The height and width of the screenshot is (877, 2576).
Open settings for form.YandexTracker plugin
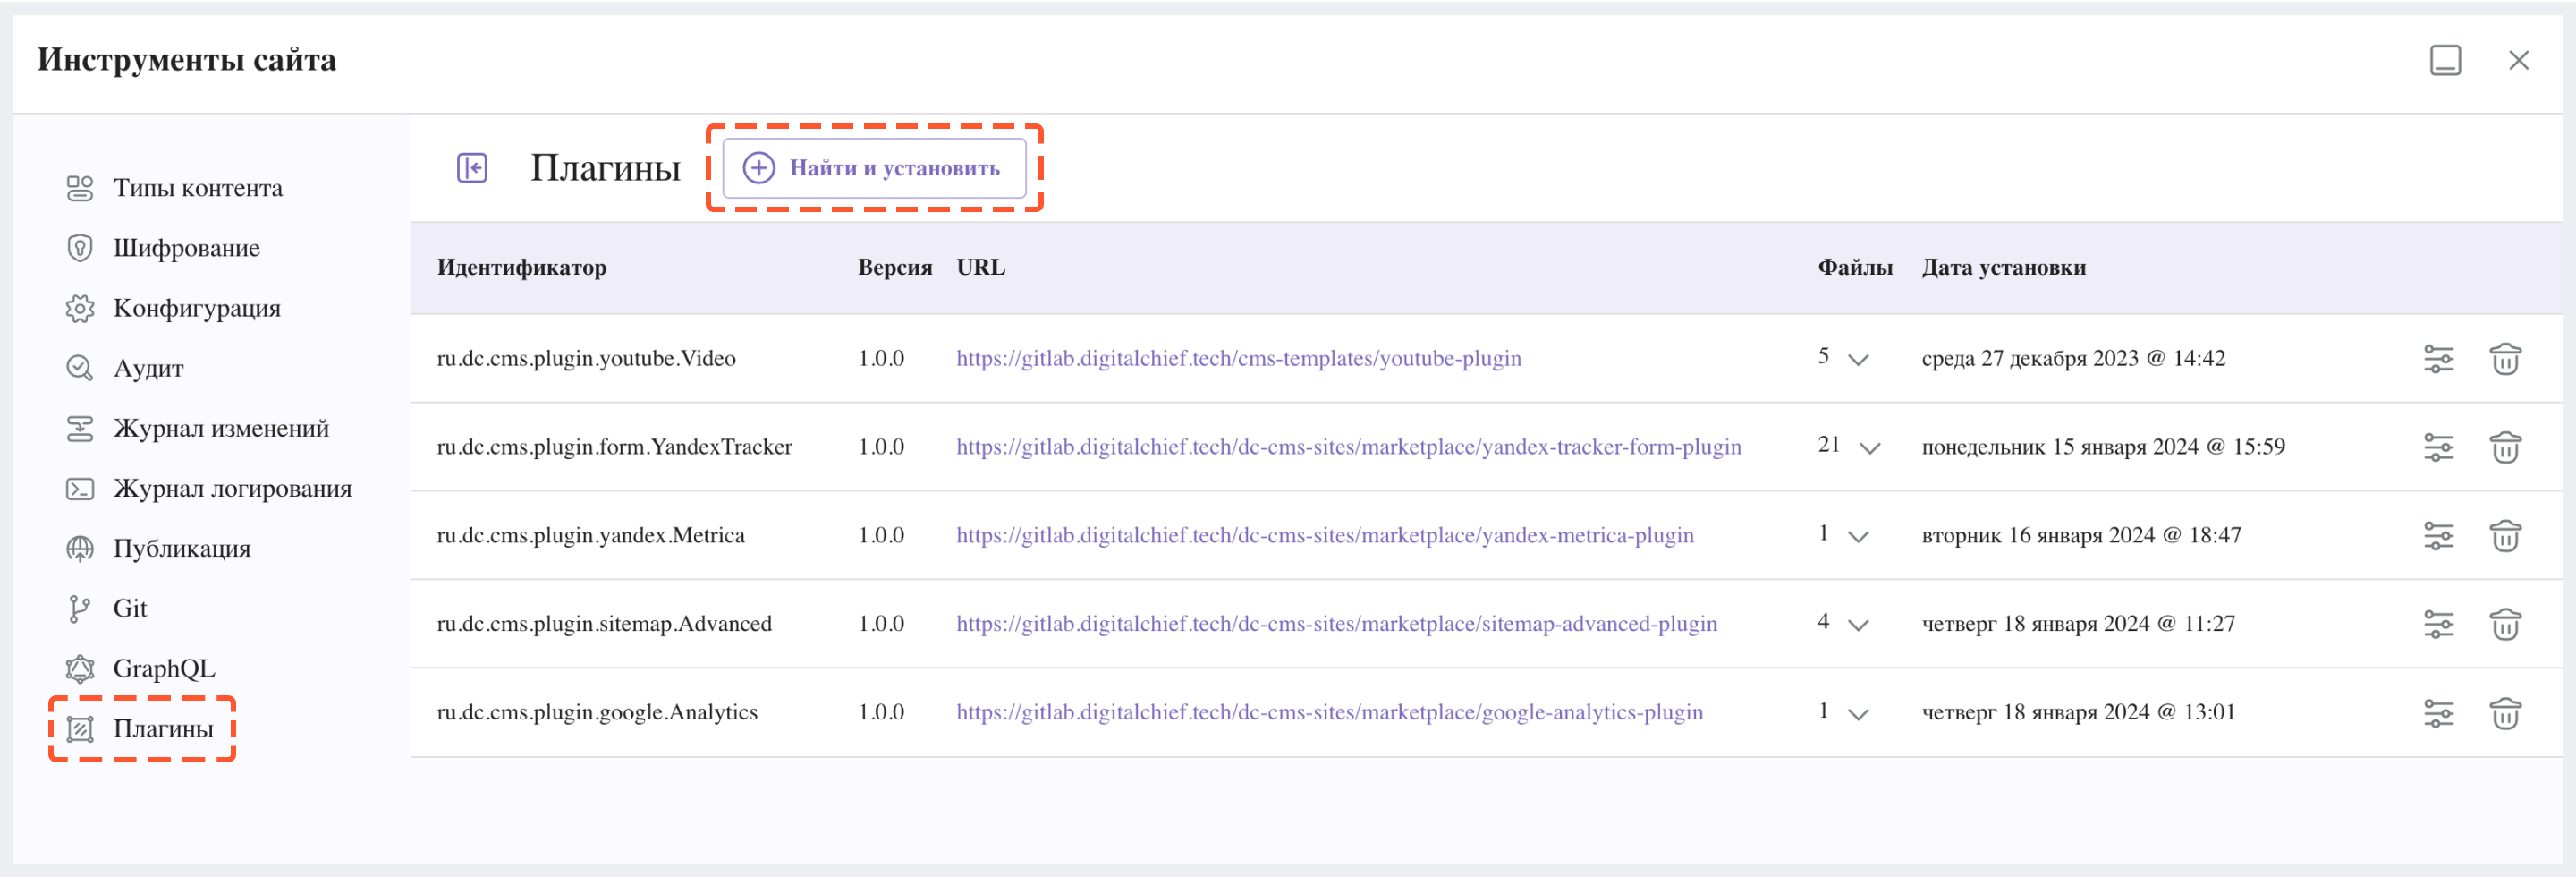[2439, 447]
